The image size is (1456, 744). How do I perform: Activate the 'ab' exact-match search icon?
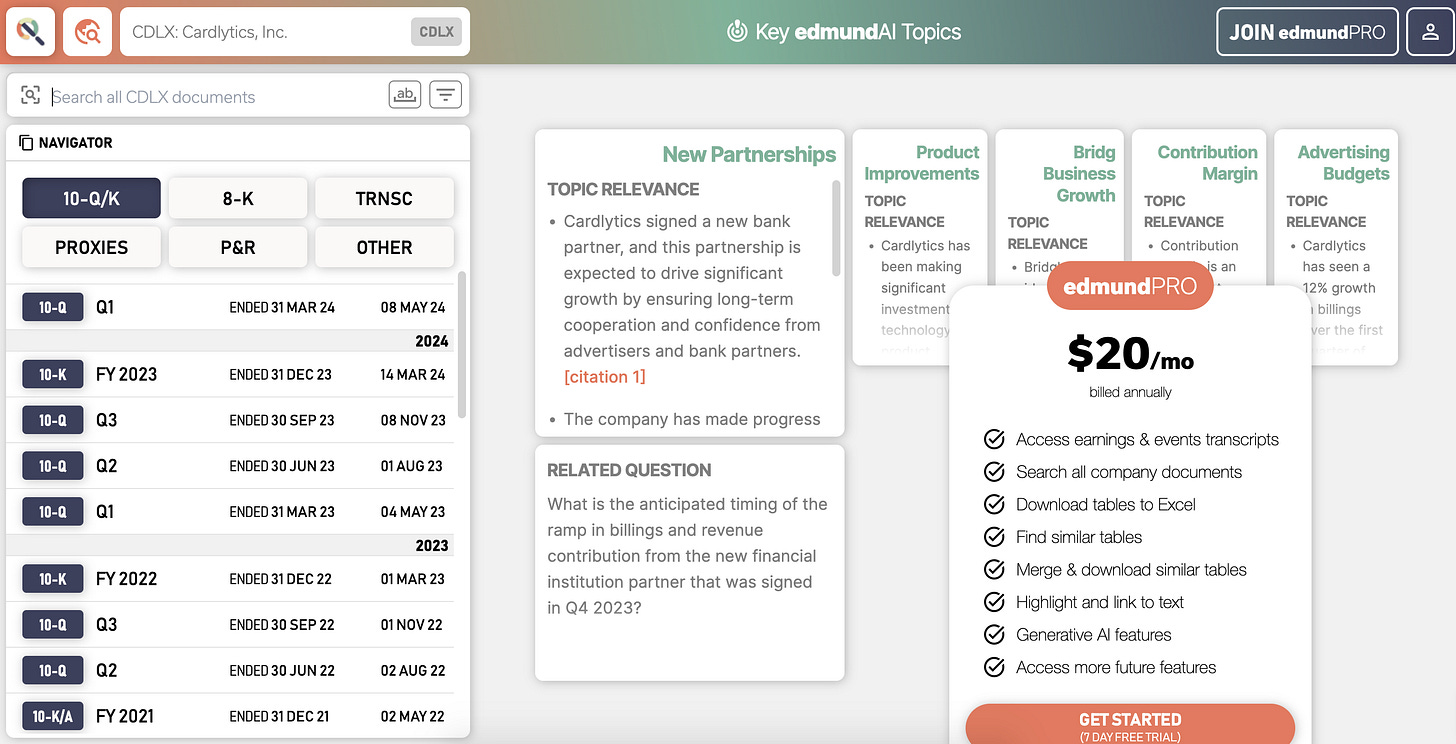point(404,93)
